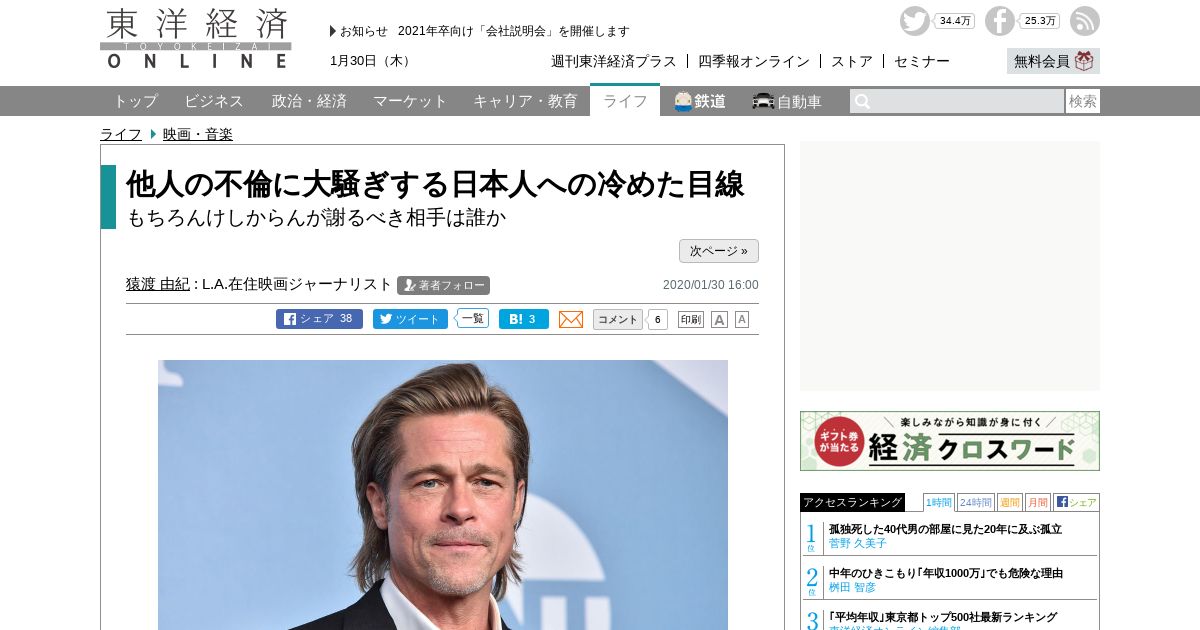Screen dimensions: 1200x630
Task: Select the 24時間 ranking tab
Action: pyautogui.click(x=976, y=502)
